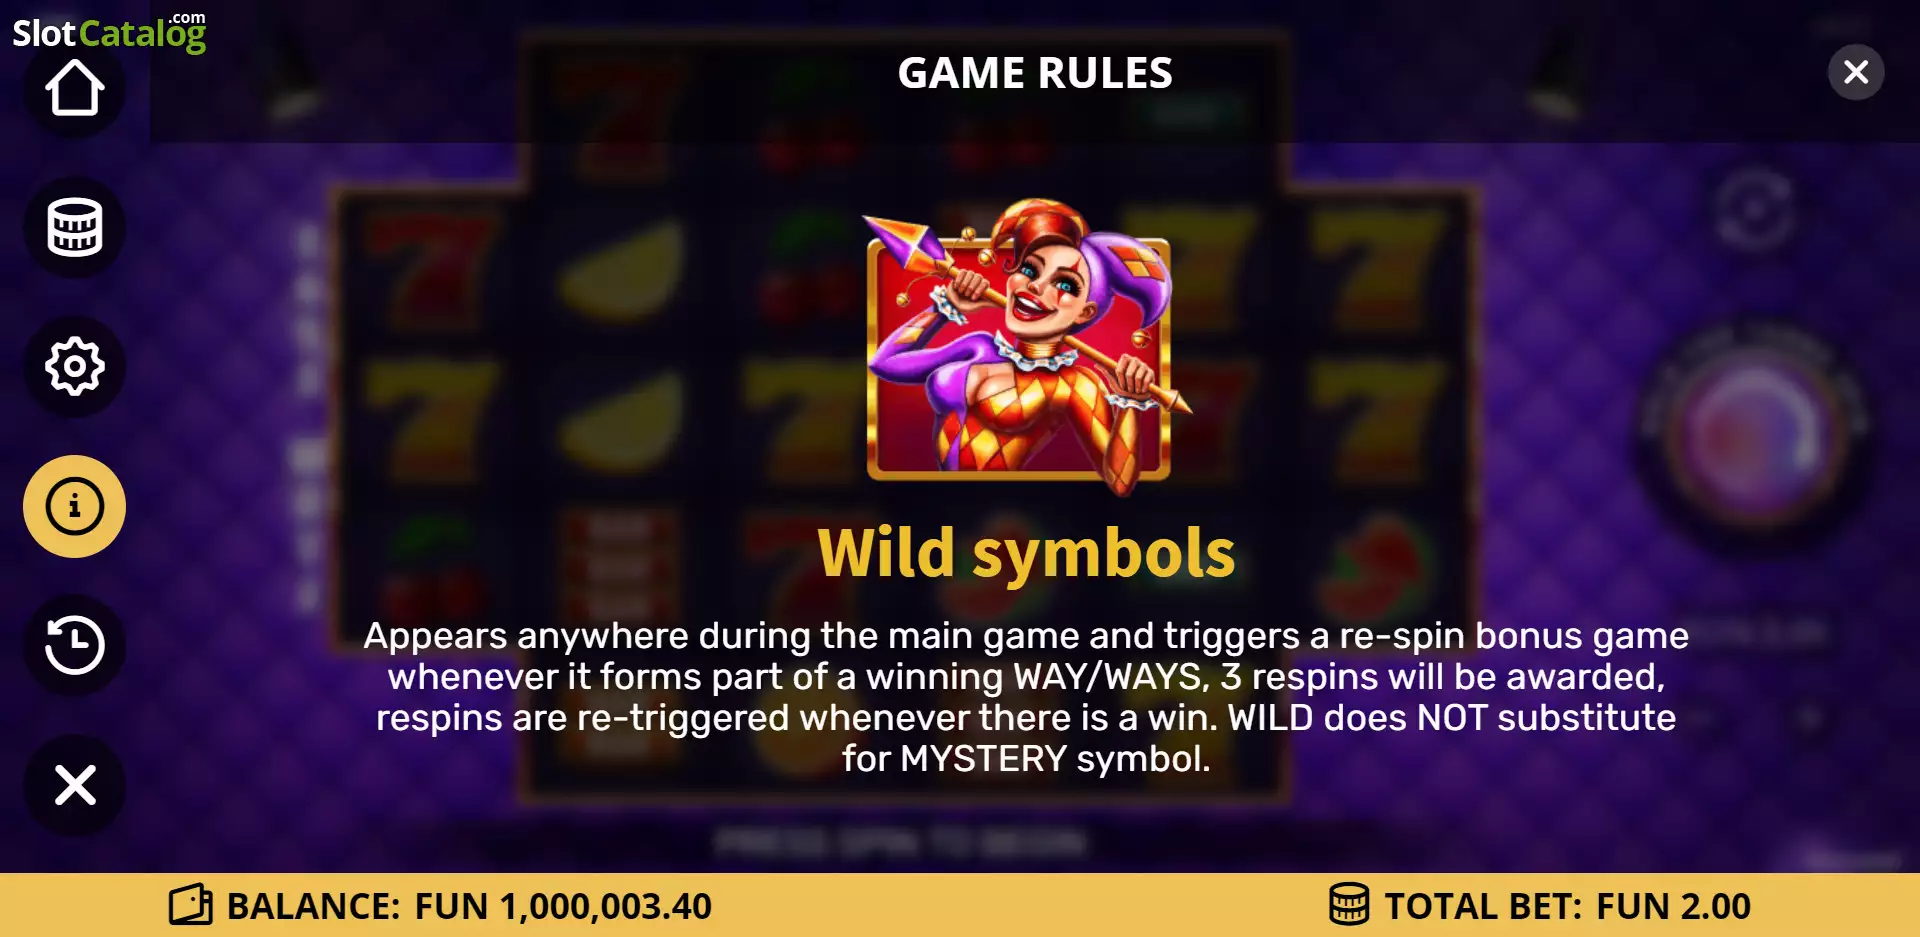Go to the home lobby icon
Image resolution: width=1920 pixels, height=937 pixels.
click(x=75, y=88)
